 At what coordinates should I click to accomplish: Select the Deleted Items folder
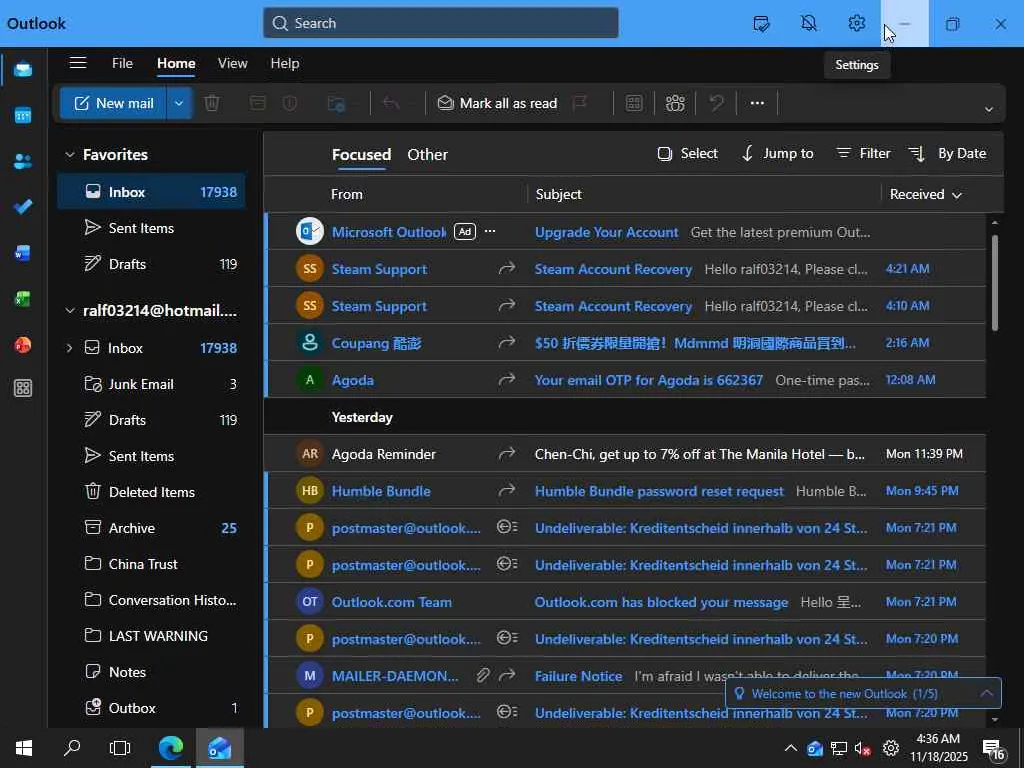tap(152, 492)
